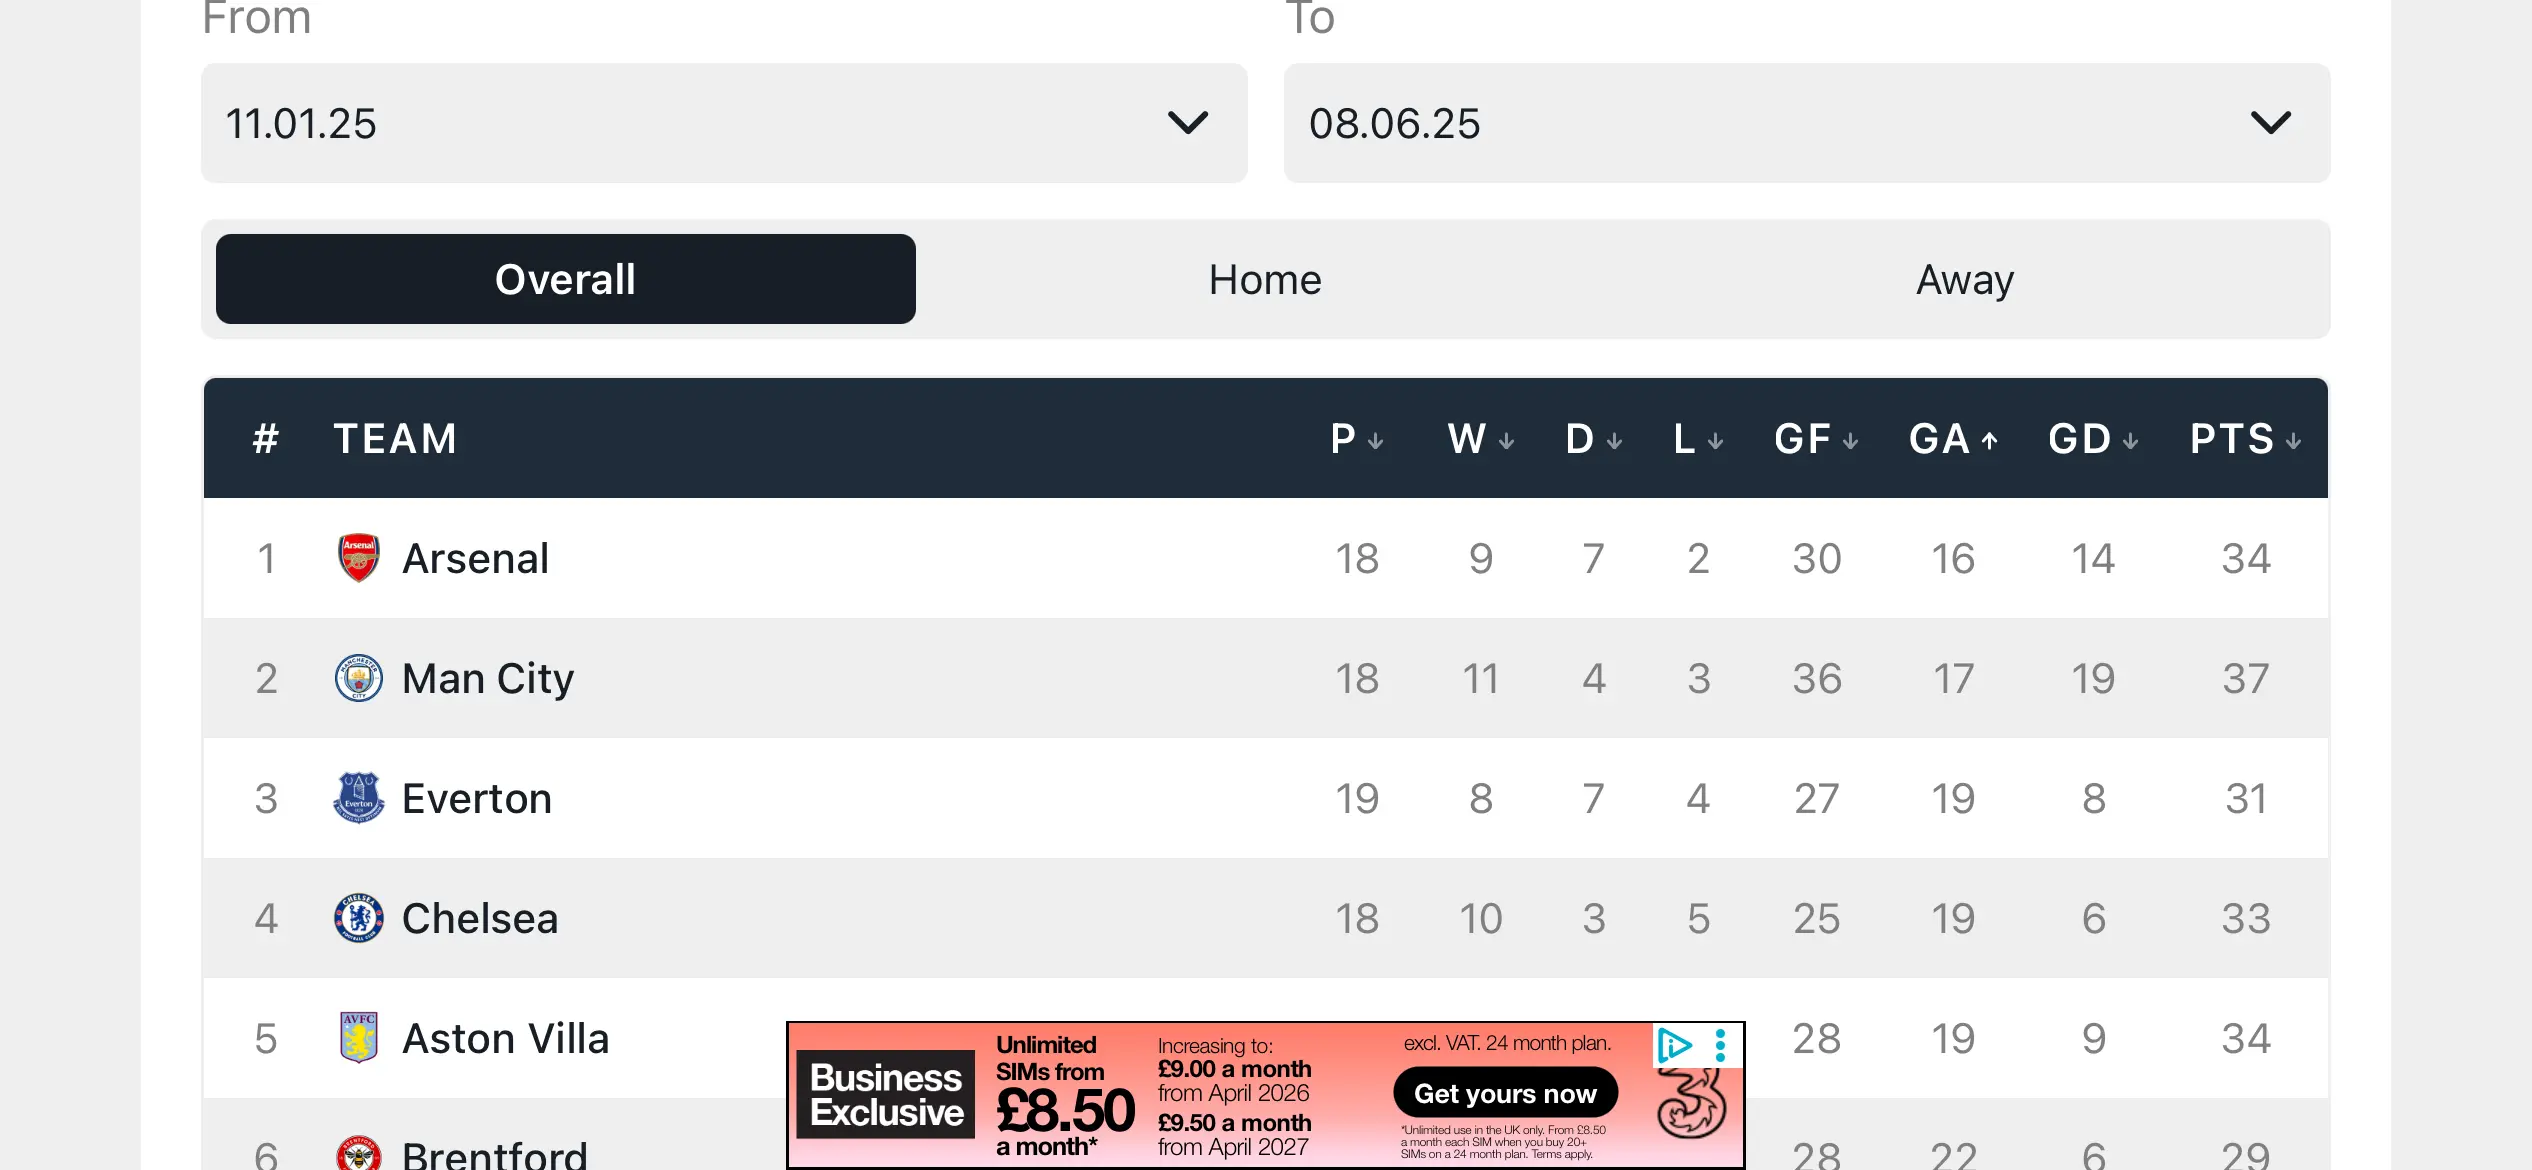Viewport: 2532px width, 1170px height.
Task: Click the Man City club crest
Action: click(358, 678)
